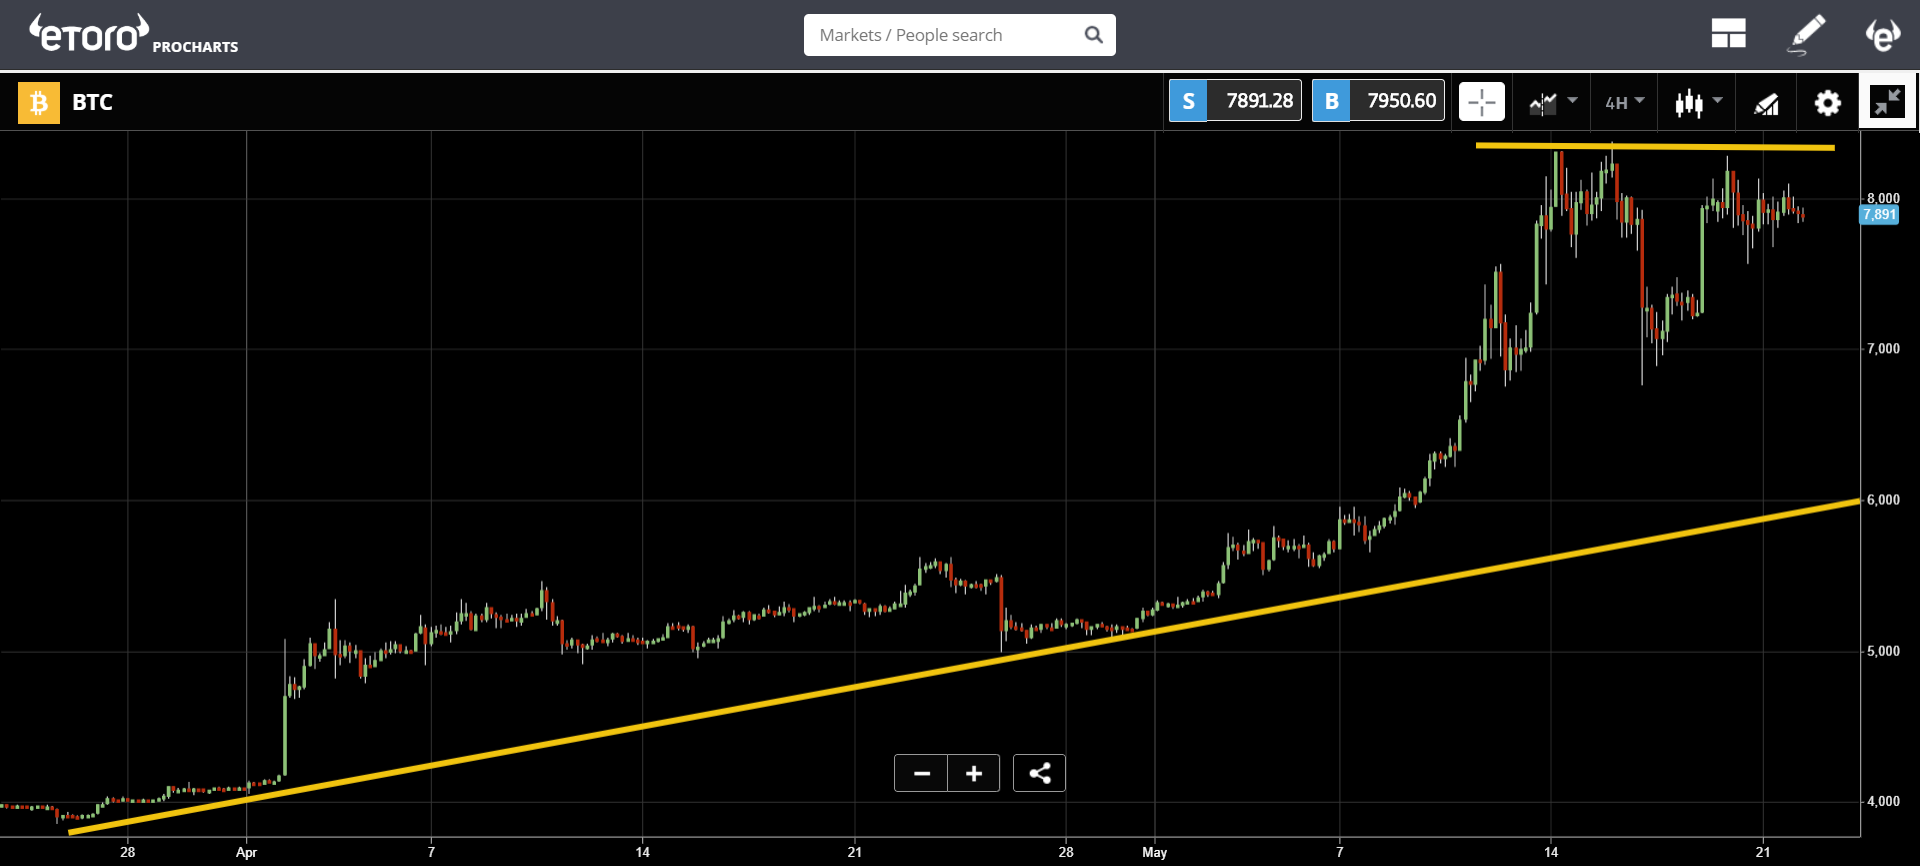The height and width of the screenshot is (866, 1920).
Task: Zoom in the chart with plus button
Action: tap(973, 773)
